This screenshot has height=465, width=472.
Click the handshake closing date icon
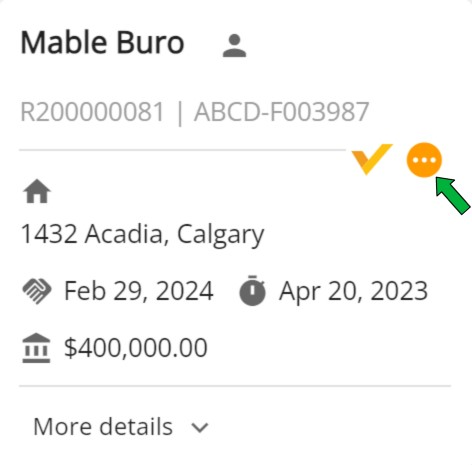coord(37,291)
